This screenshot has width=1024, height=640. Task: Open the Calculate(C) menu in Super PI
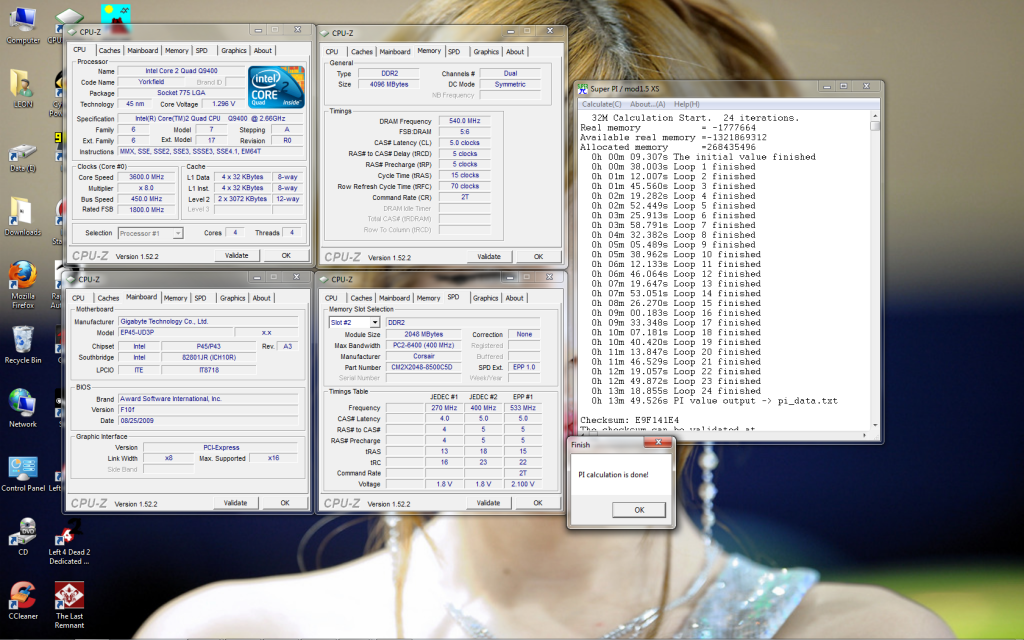click(x=602, y=104)
